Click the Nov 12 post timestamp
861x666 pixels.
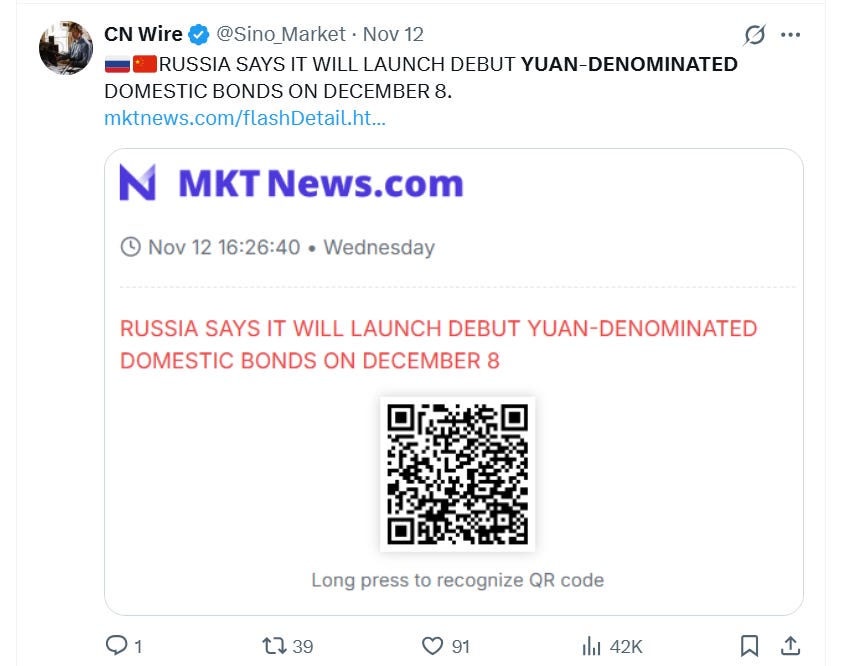click(393, 34)
